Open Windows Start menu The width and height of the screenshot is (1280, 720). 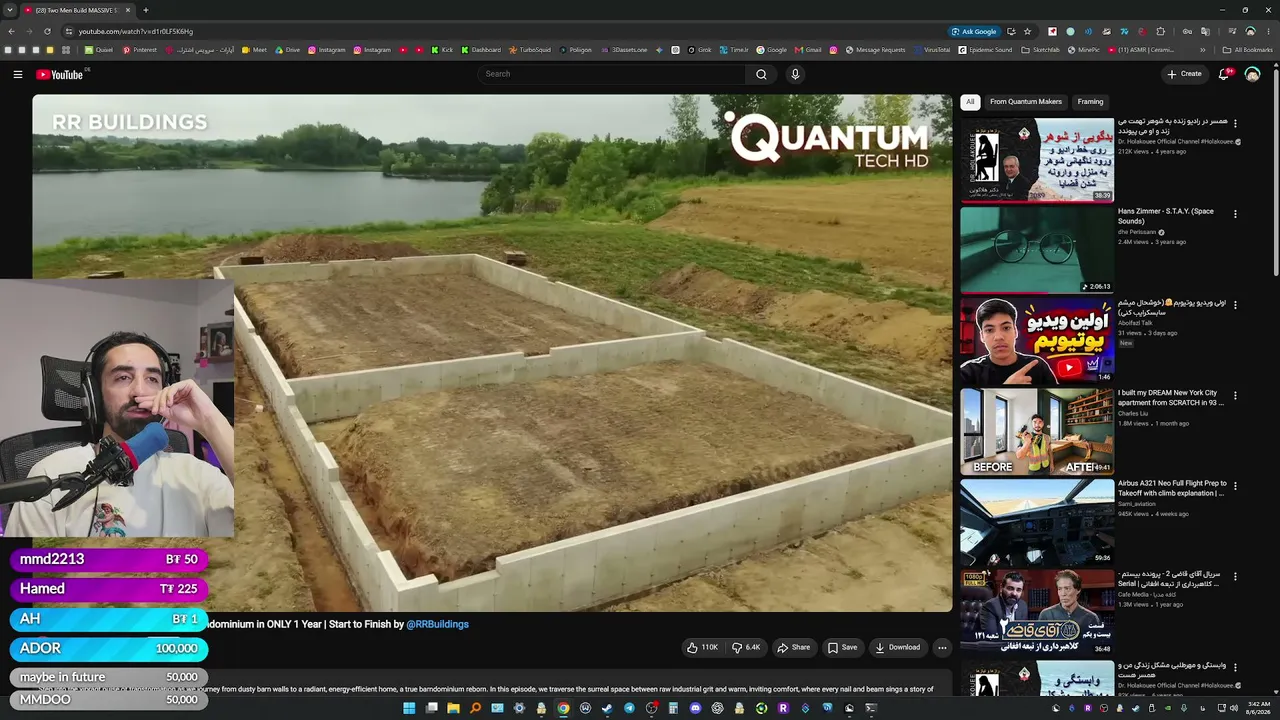[409, 709]
